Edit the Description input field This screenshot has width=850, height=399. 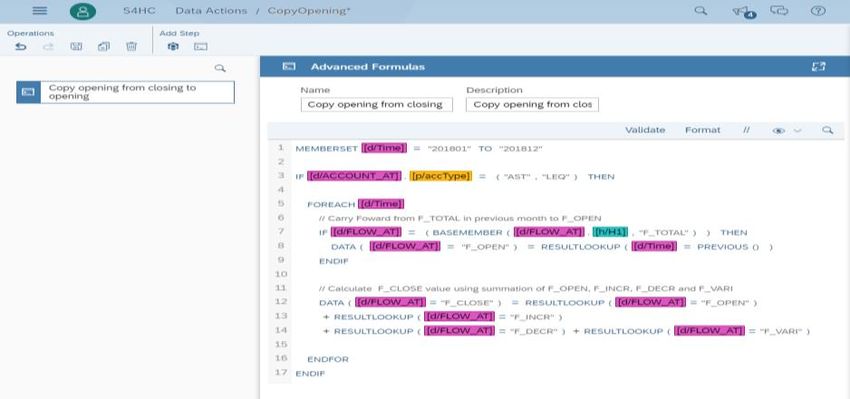click(532, 104)
